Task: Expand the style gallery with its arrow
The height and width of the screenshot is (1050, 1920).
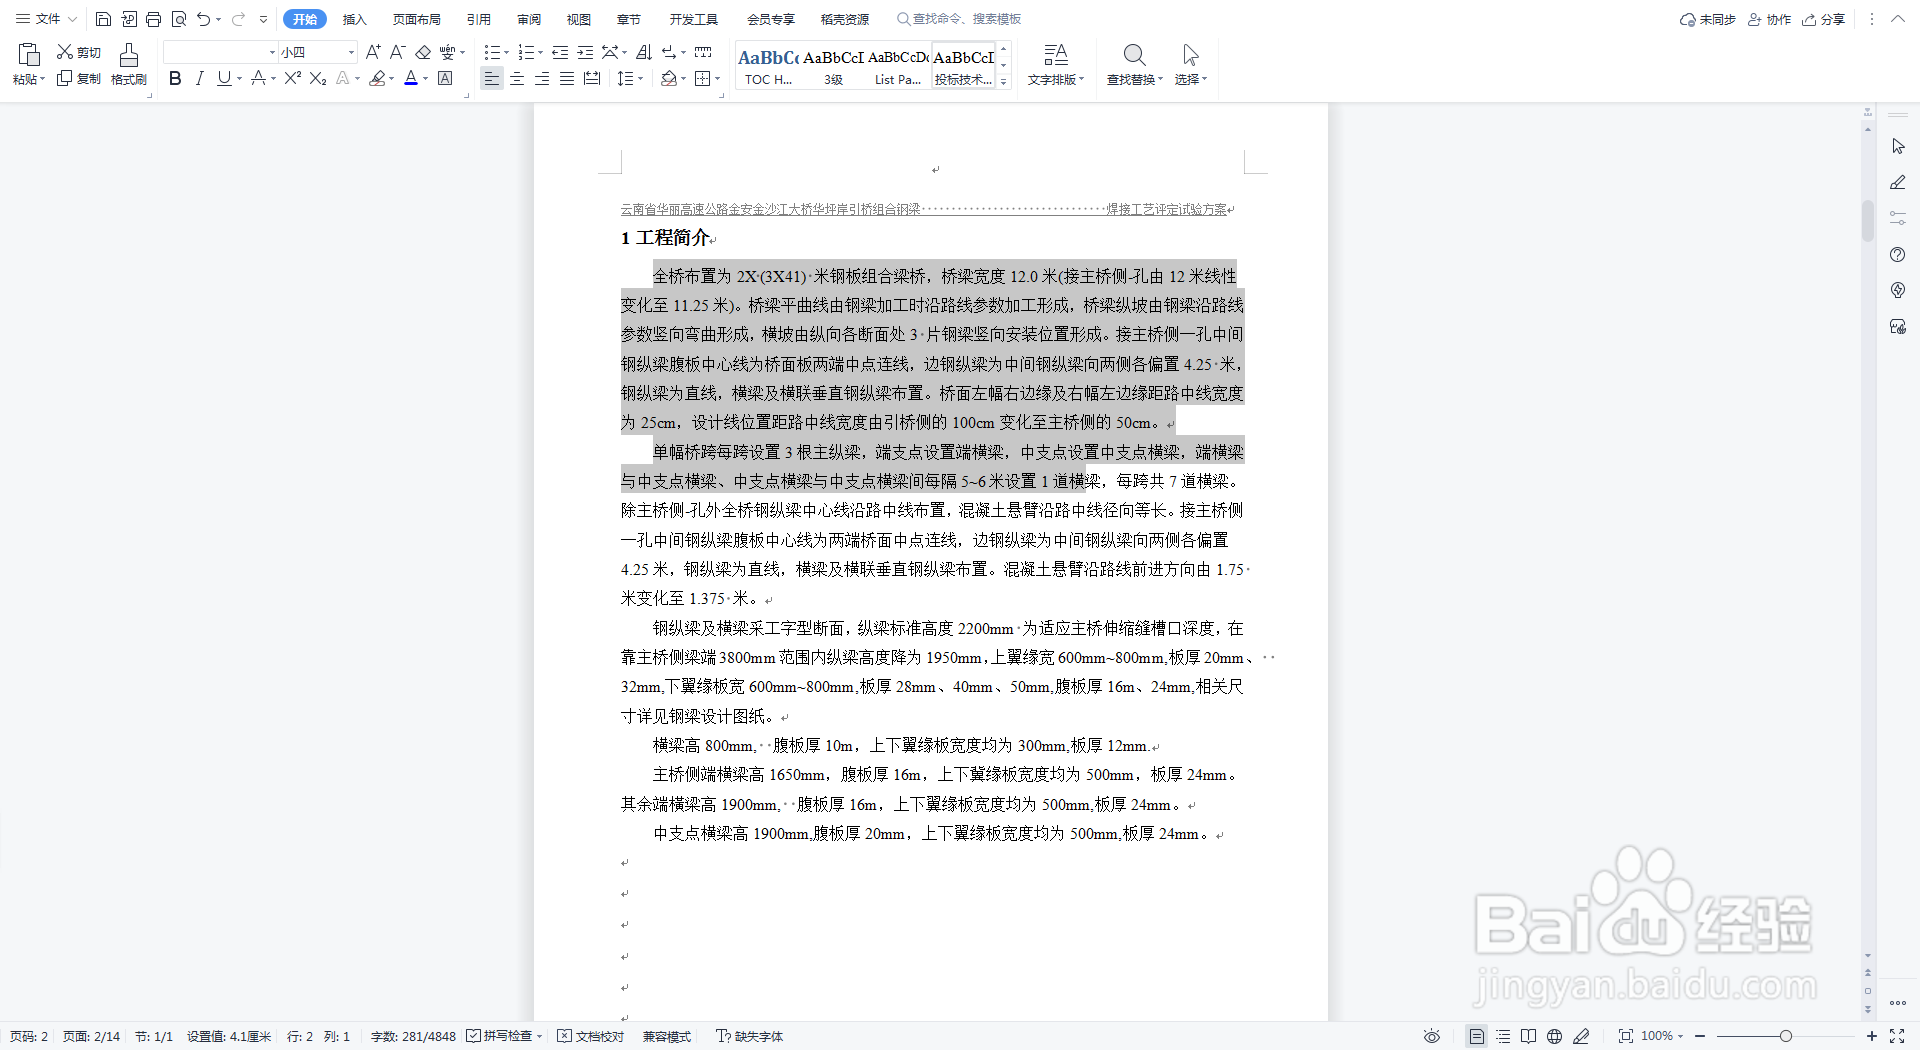Action: coord(1003,80)
